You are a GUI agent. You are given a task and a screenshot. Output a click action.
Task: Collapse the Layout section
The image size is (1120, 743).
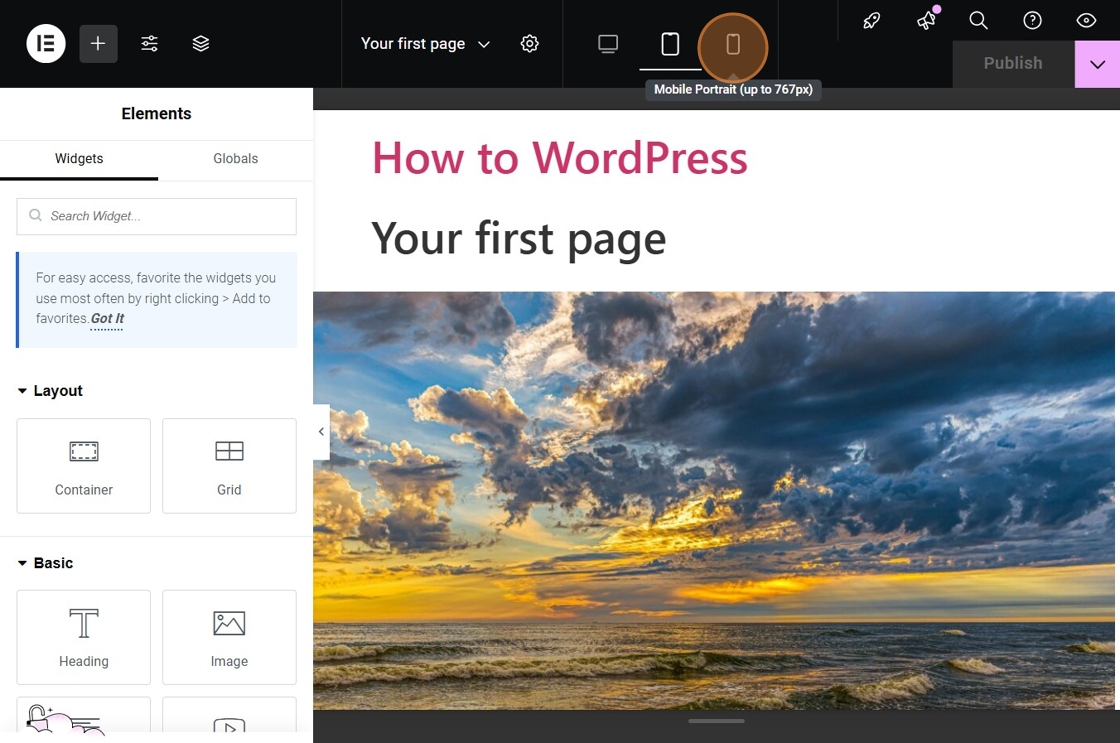point(50,391)
